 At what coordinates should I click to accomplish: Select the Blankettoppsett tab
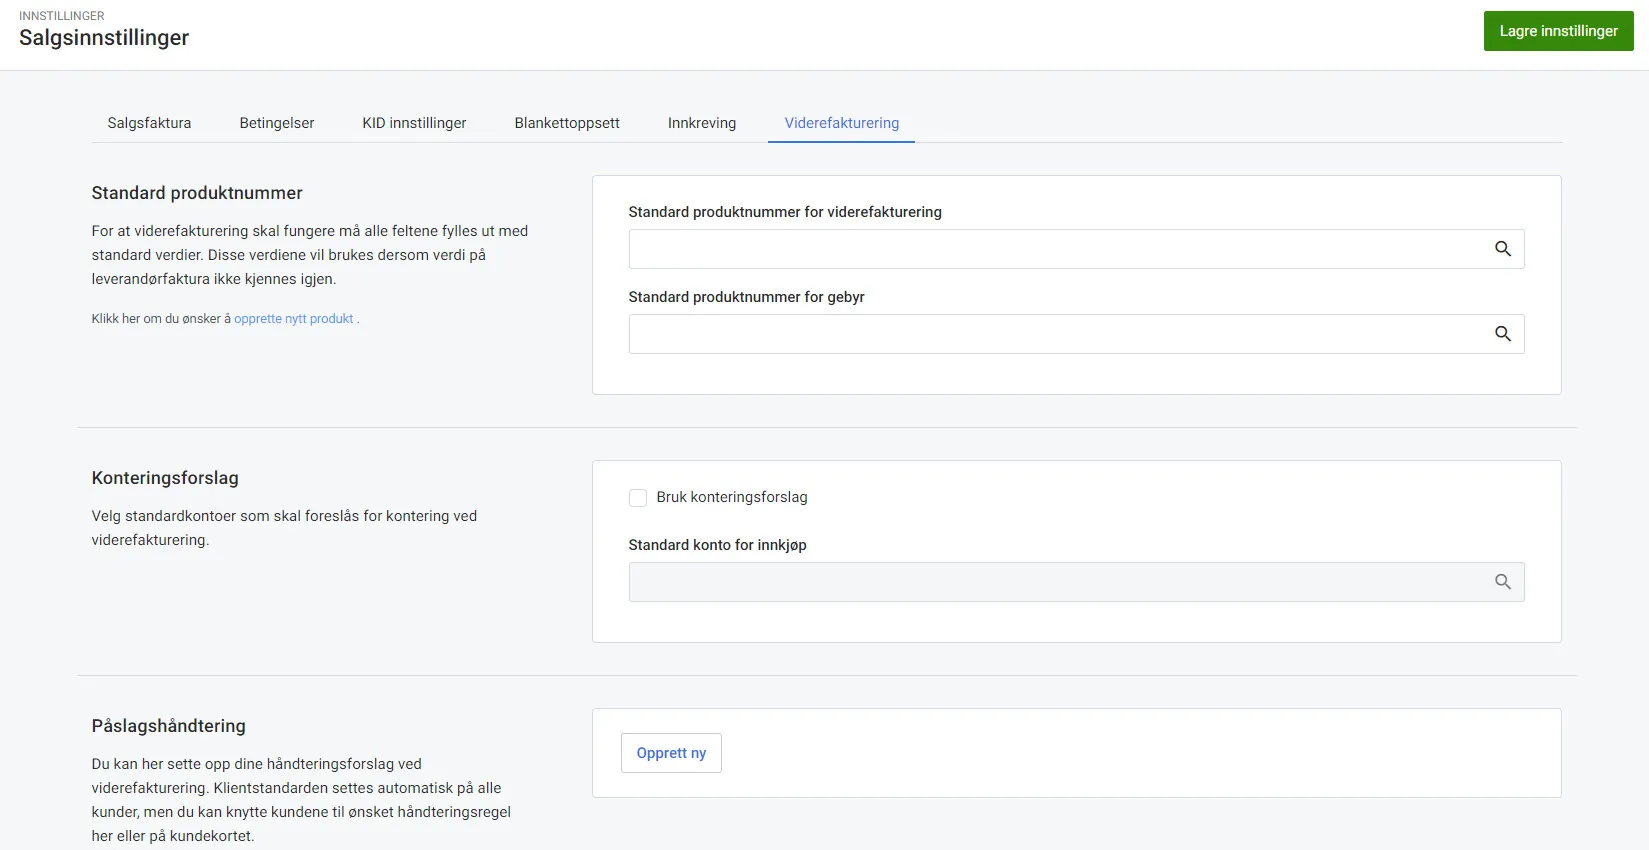click(567, 123)
